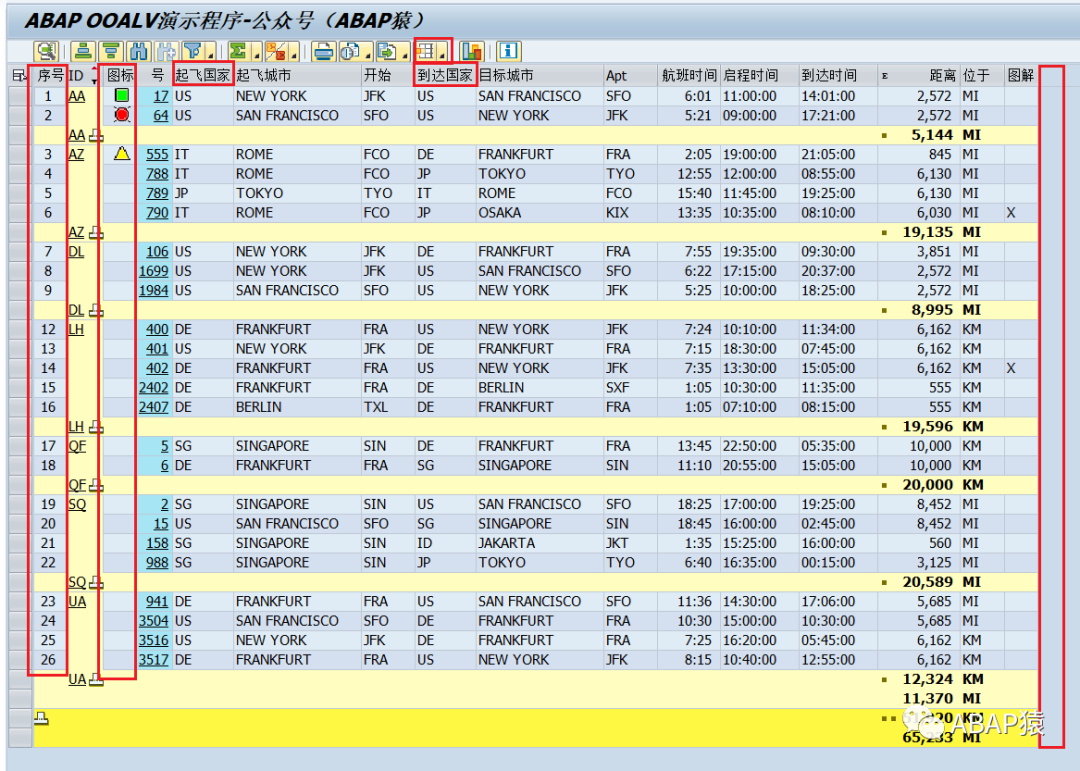
Task: Click the LH airline ID link in row 12
Action: tap(76, 329)
